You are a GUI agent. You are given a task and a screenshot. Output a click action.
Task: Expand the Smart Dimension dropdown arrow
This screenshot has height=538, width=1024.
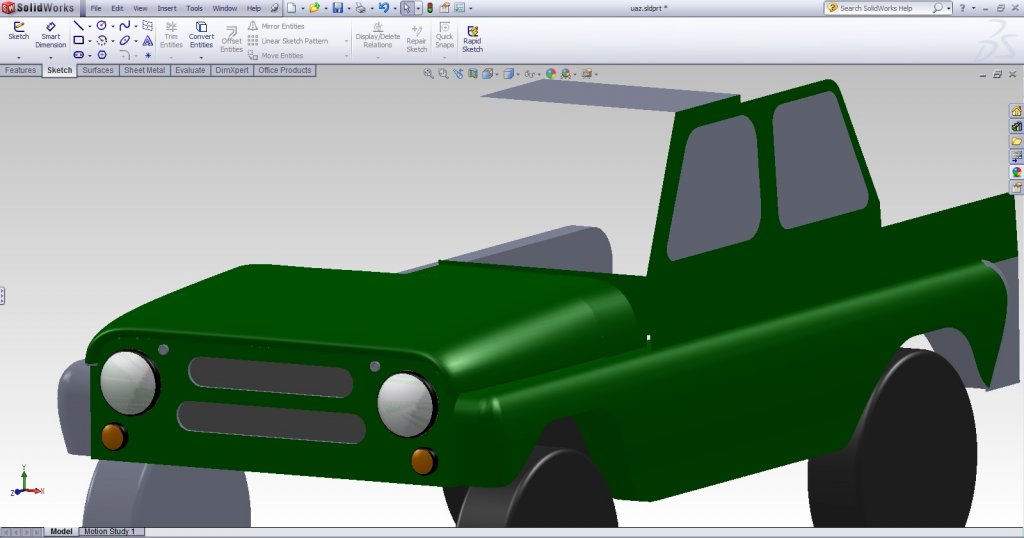(x=50, y=58)
